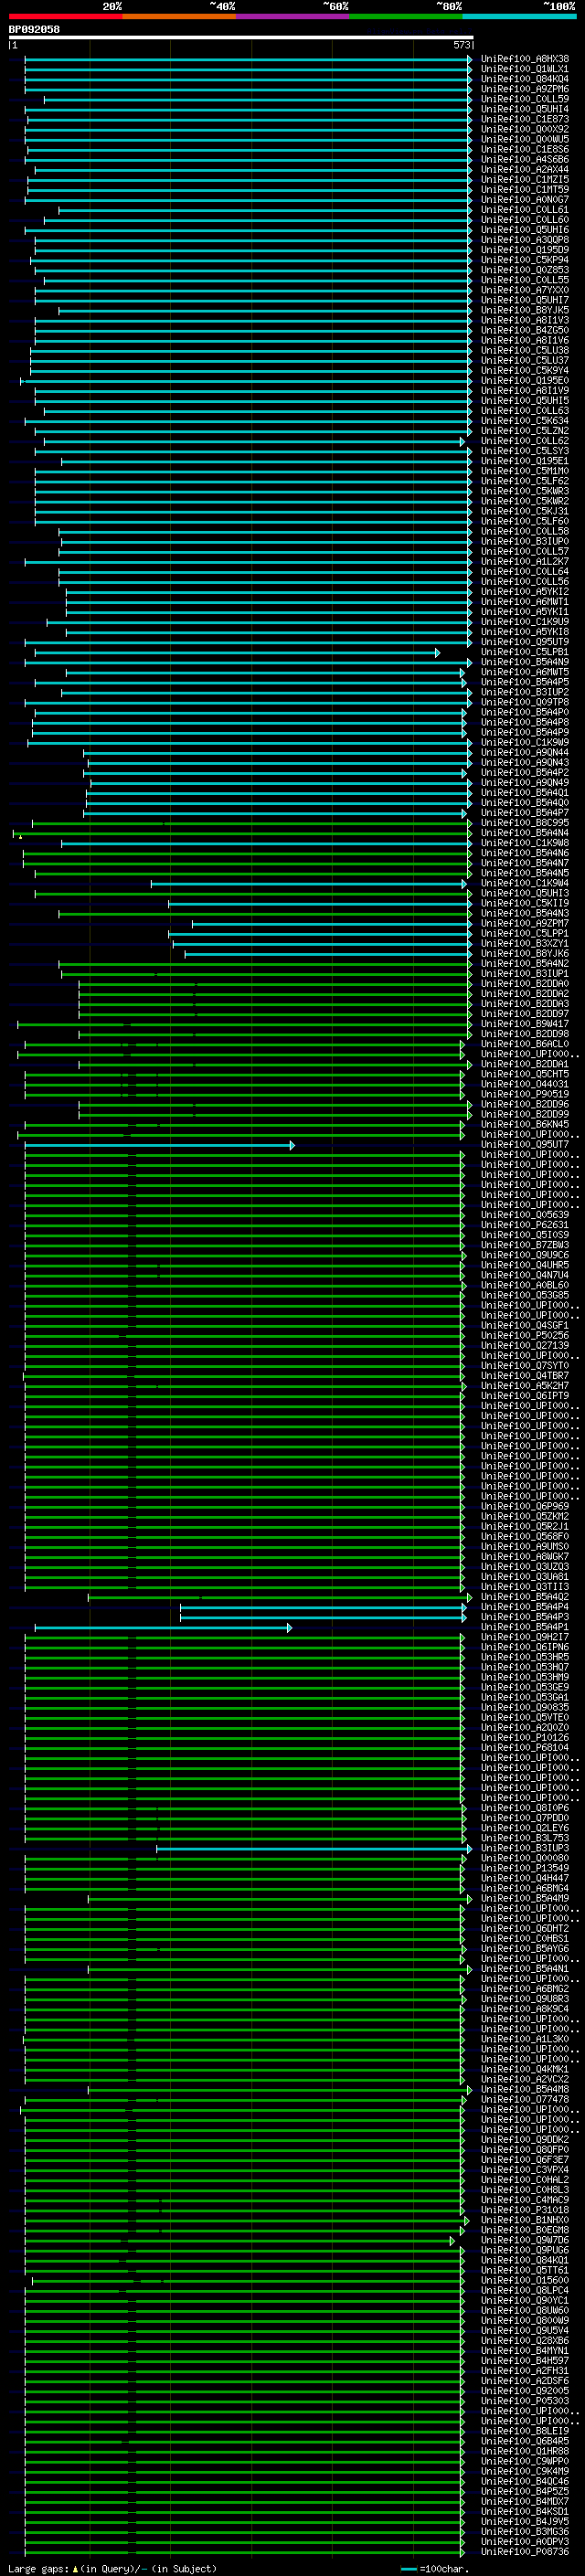Select hit UniRef100_Q00X92
Viewport: 585px width, 2576px height.
pos(524,129)
